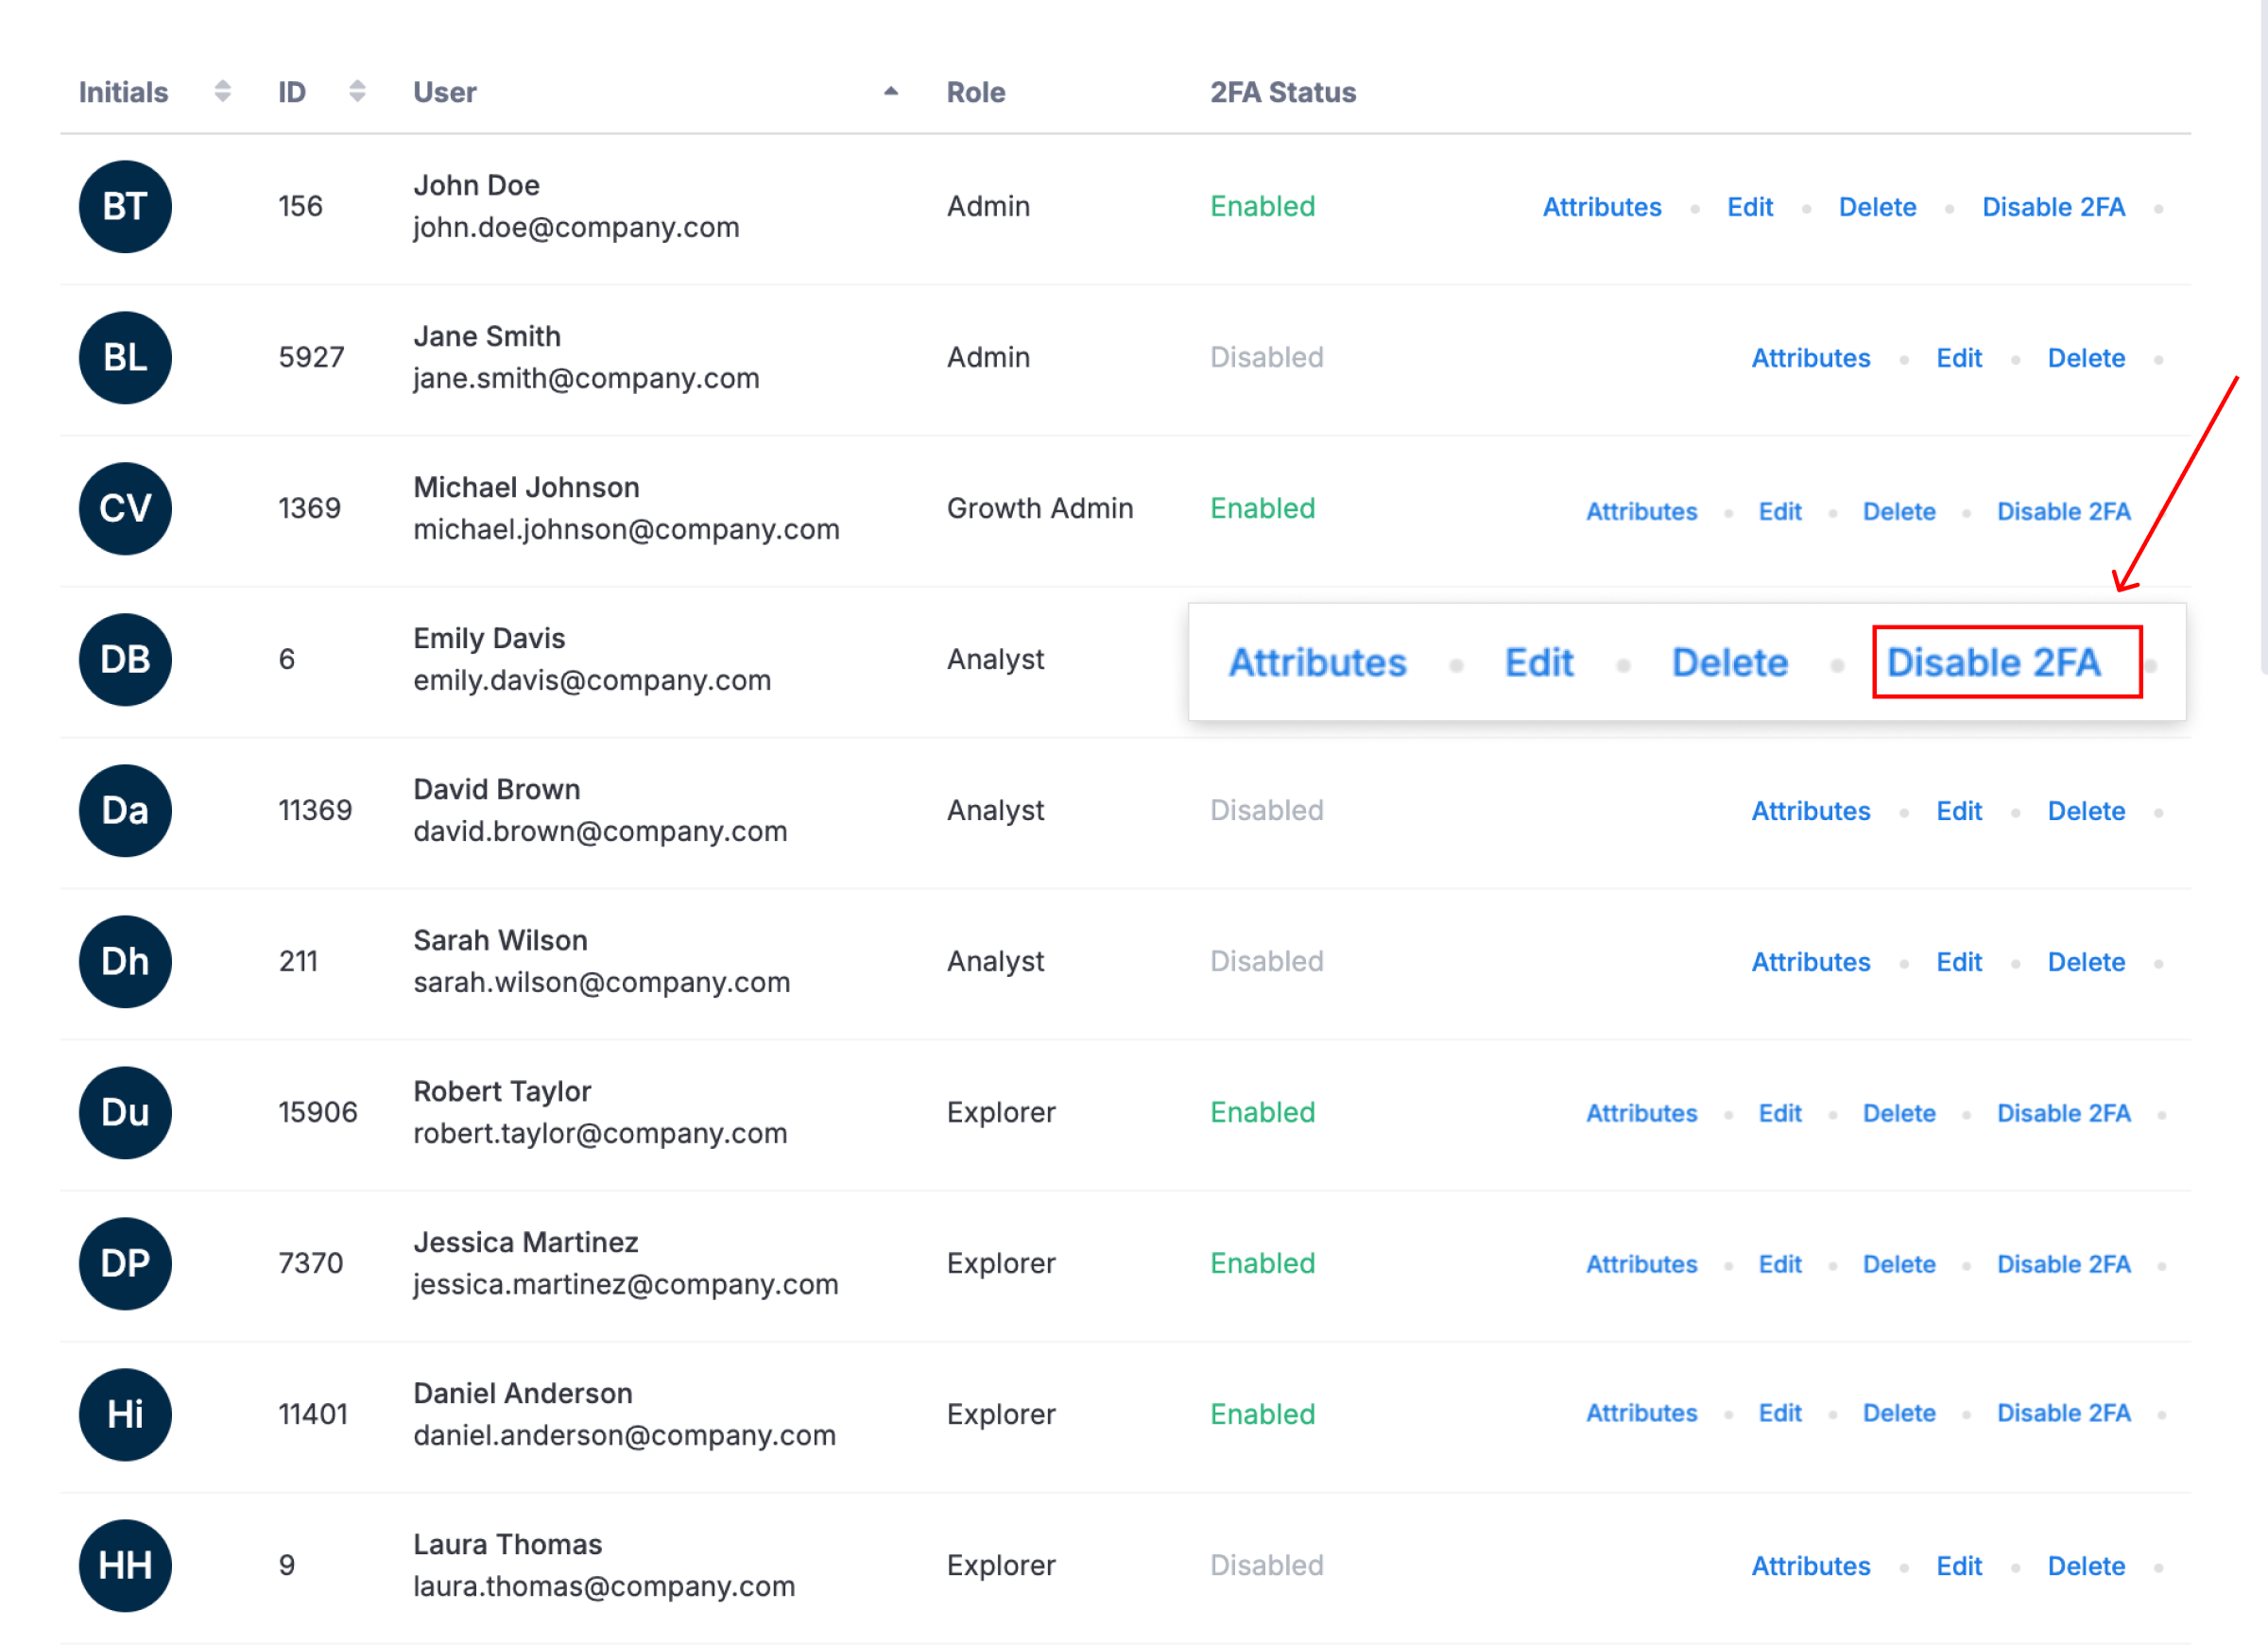Delete user Robert Taylor
Image resolution: width=2268 pixels, height=1645 pixels.
(x=1899, y=1114)
